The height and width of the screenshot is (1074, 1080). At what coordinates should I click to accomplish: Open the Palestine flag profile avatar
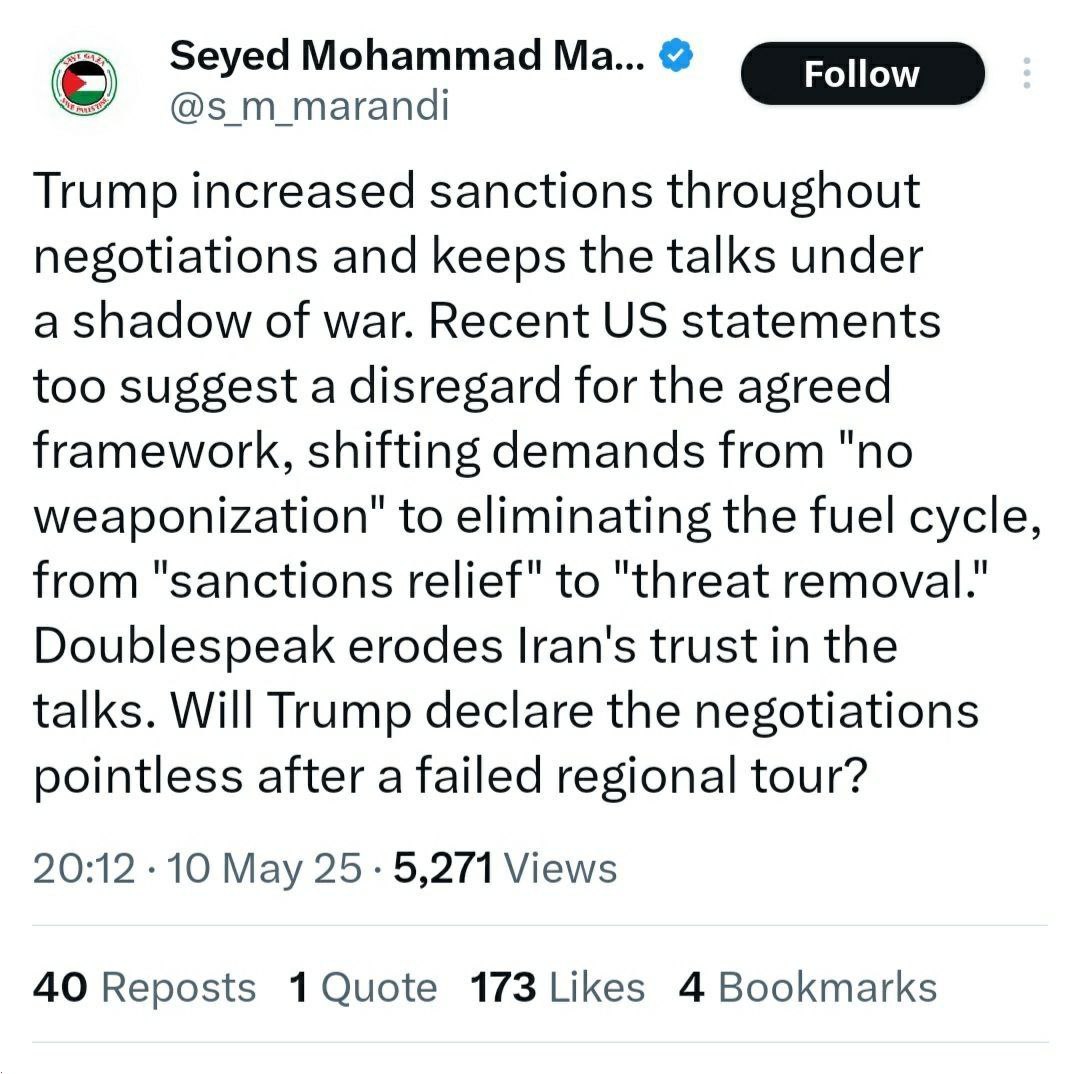[x=85, y=83]
